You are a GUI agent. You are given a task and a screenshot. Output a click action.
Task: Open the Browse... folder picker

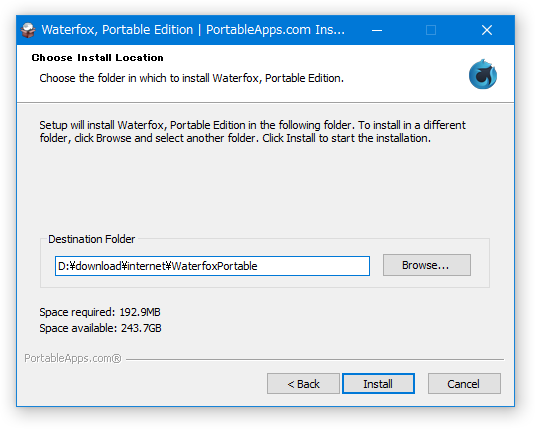pos(426,265)
